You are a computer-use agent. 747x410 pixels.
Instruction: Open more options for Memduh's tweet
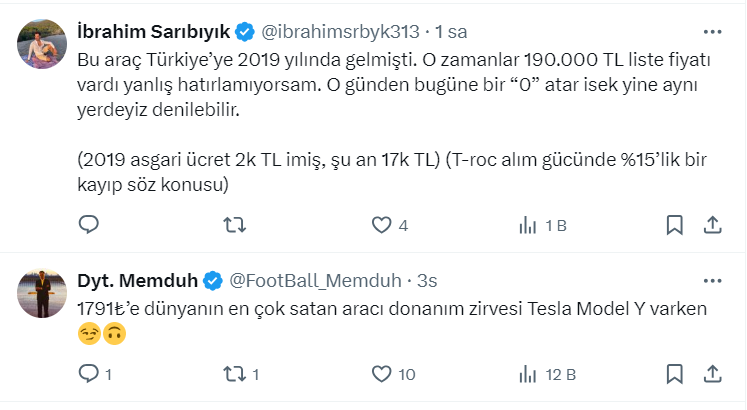[x=711, y=279]
